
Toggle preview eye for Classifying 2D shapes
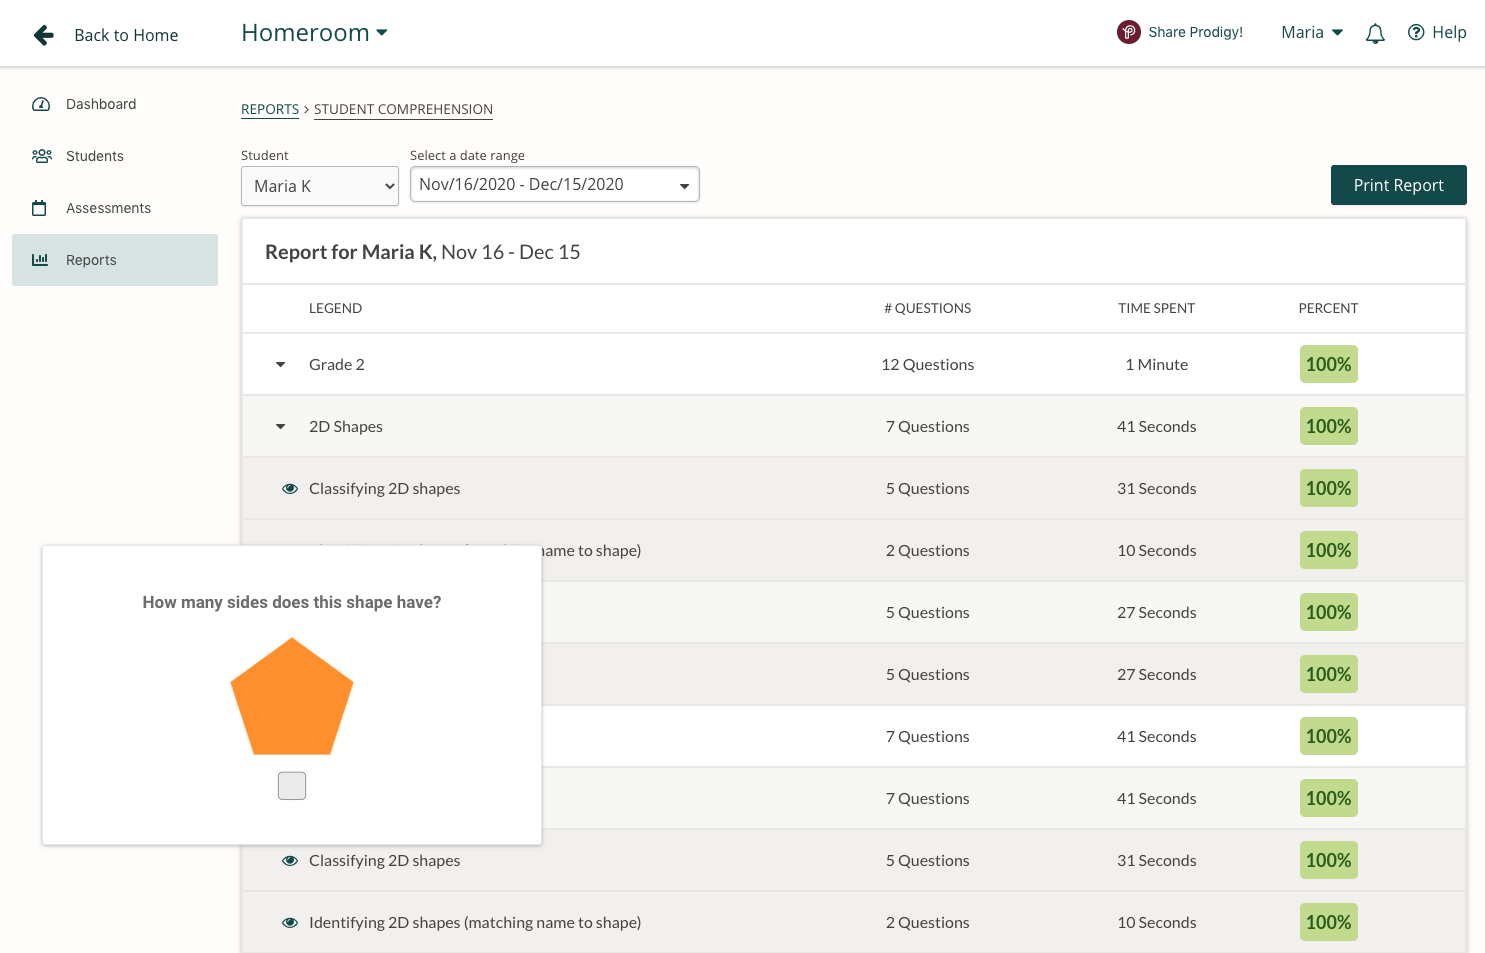tap(290, 489)
